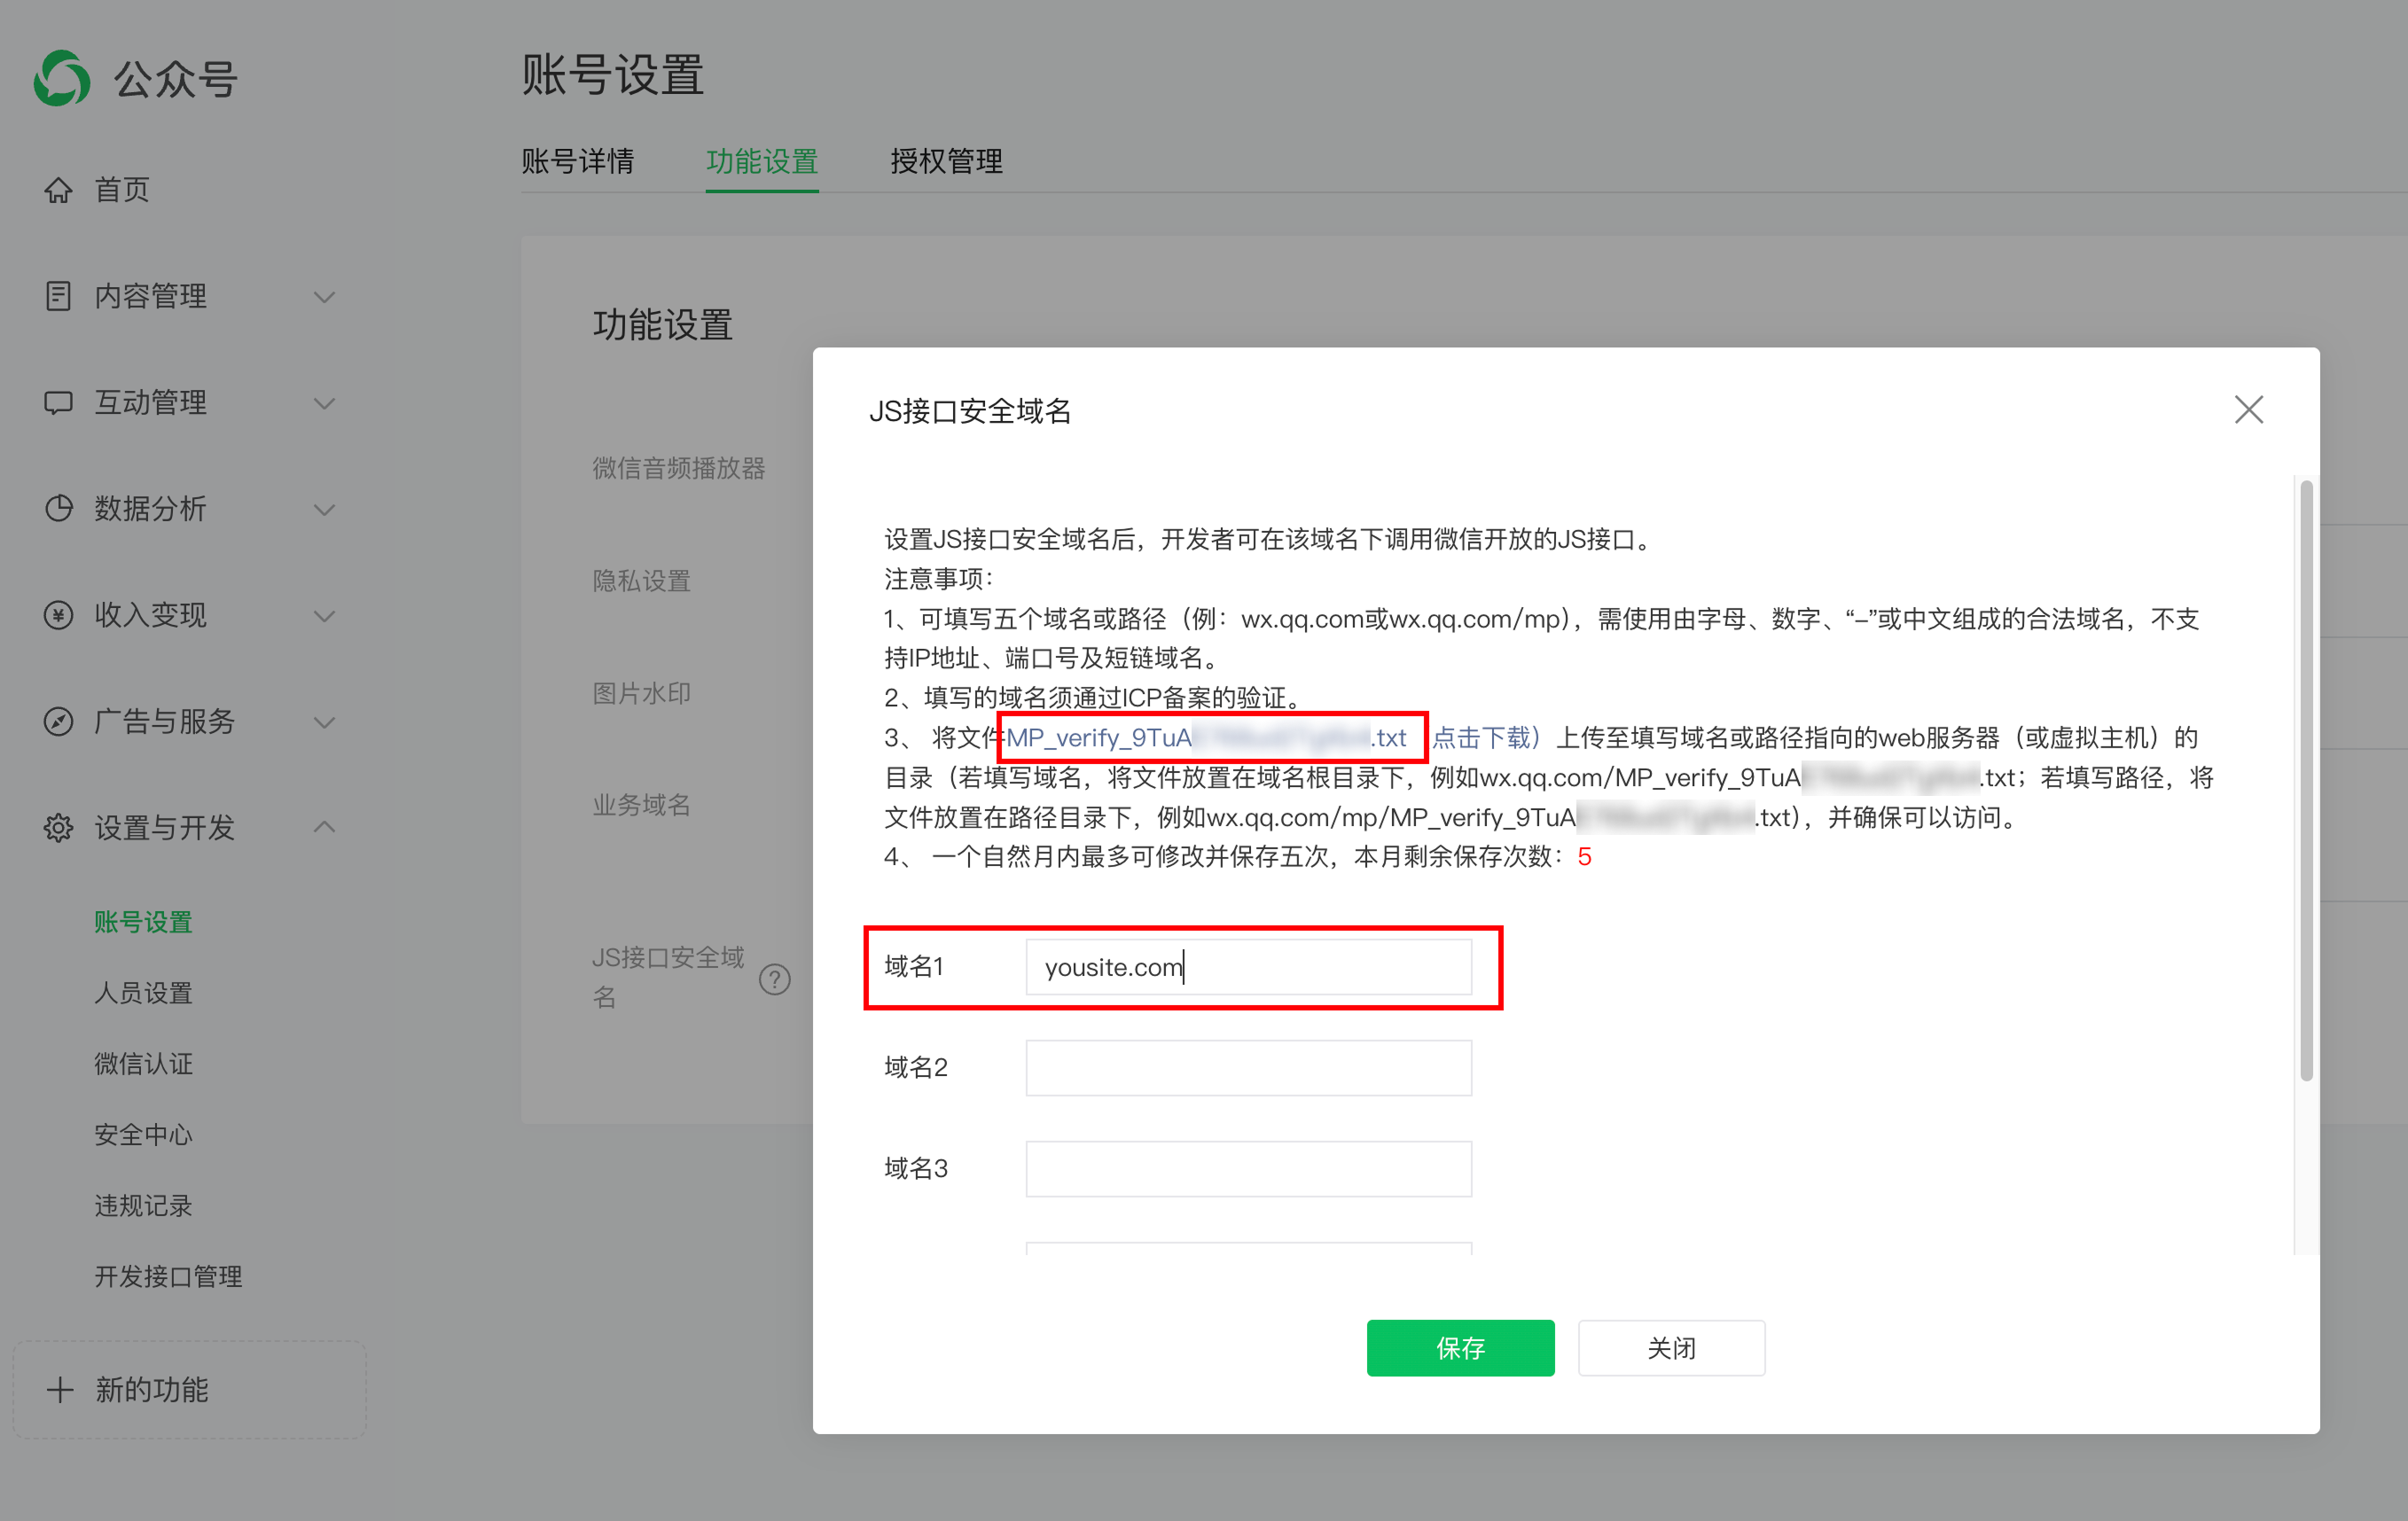Click the 数据分析 sidebar label
Viewport: 2408px width, 1521px height.
coord(150,508)
